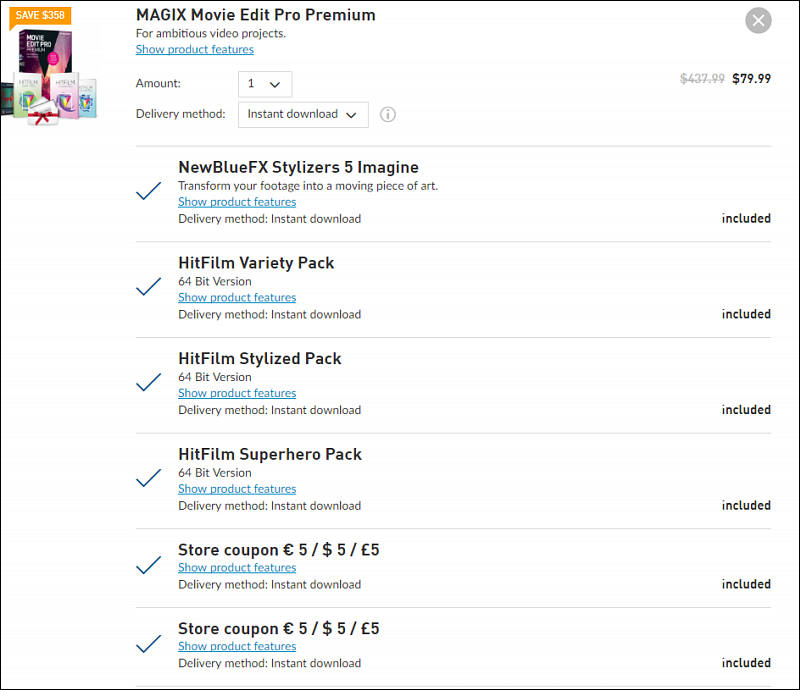Click 'Delivery method: Instant download' under HitFilm Superhero Pack
Viewport: 800px width, 690px height.
(x=269, y=506)
